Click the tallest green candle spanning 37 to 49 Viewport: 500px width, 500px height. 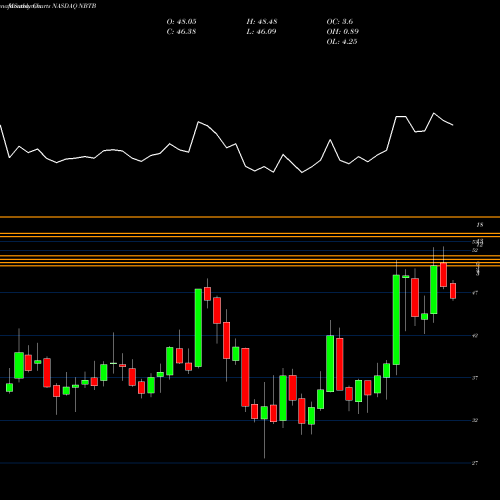[396, 320]
